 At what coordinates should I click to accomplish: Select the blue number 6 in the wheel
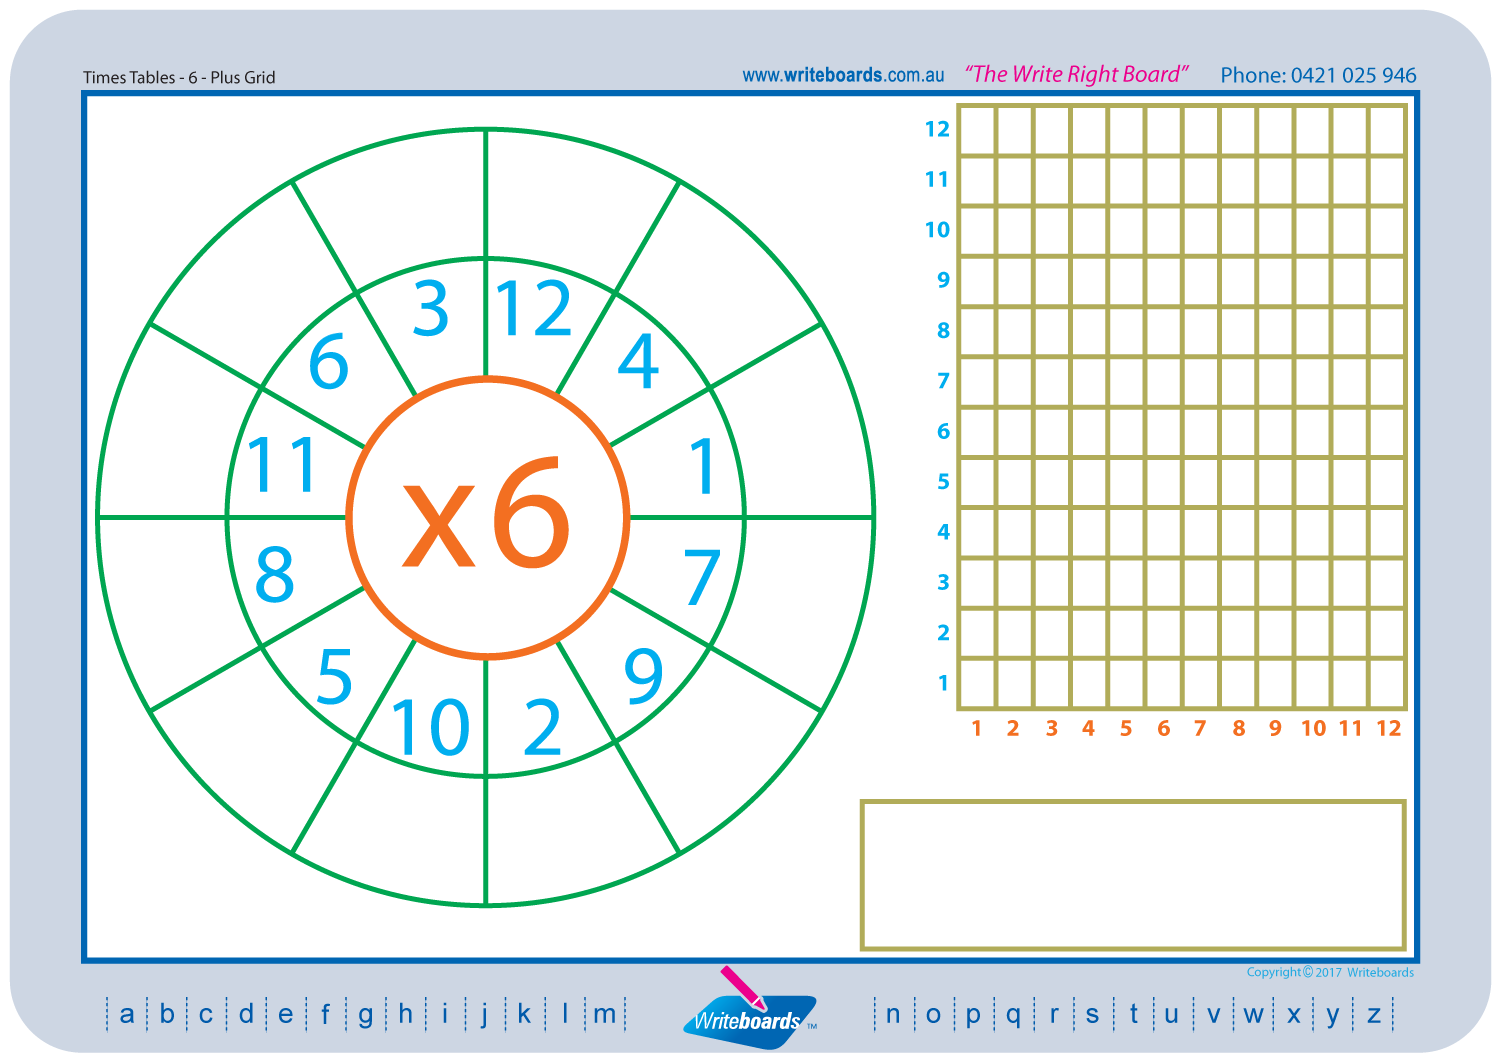click(329, 362)
